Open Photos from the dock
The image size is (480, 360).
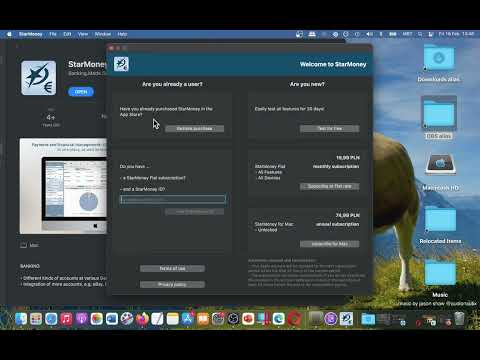tap(97, 319)
